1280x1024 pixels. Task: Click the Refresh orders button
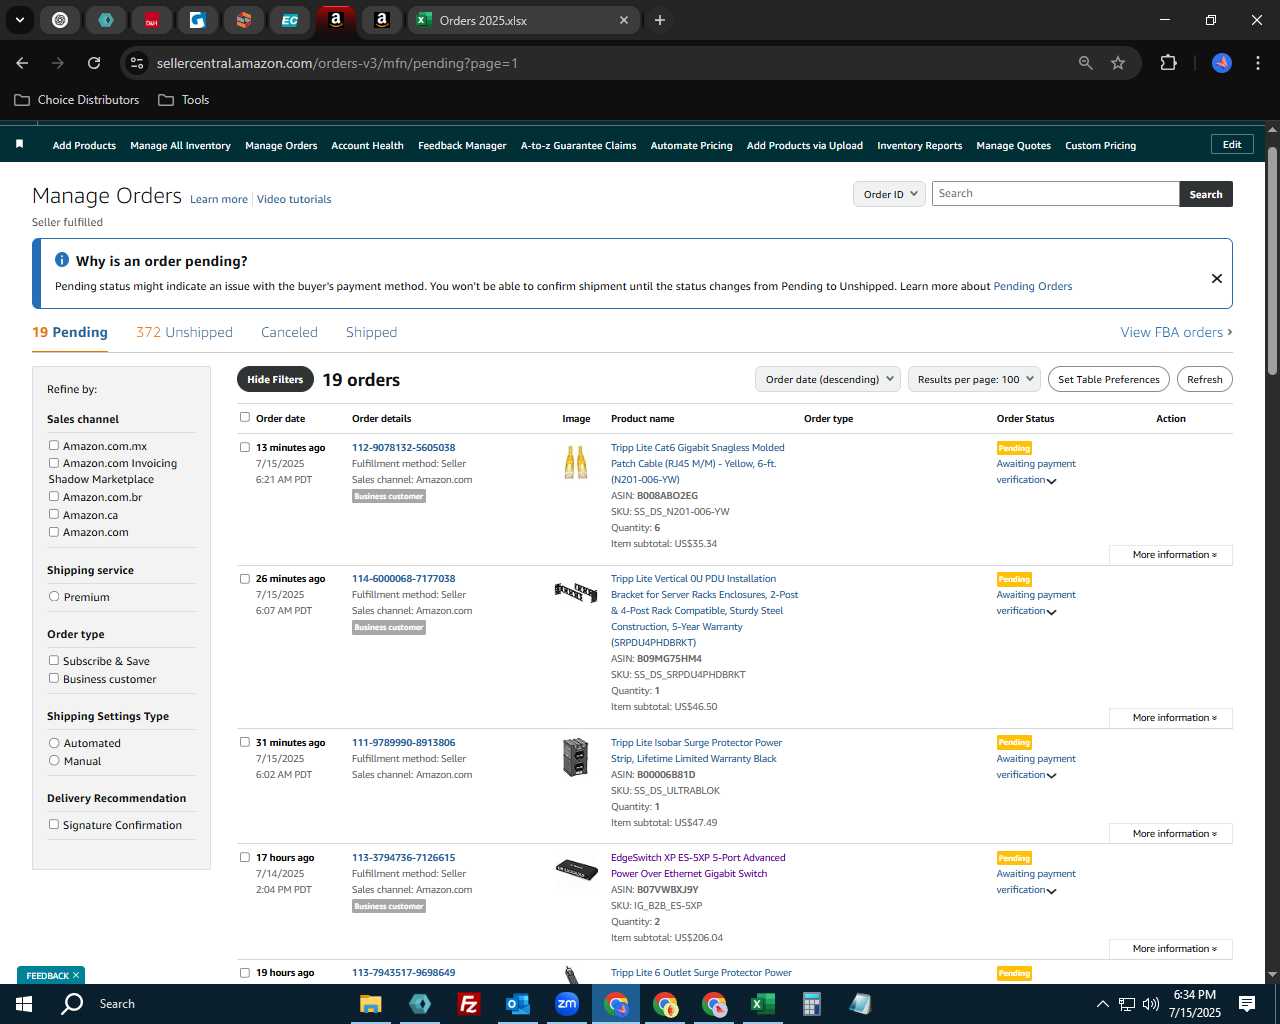coord(1204,379)
